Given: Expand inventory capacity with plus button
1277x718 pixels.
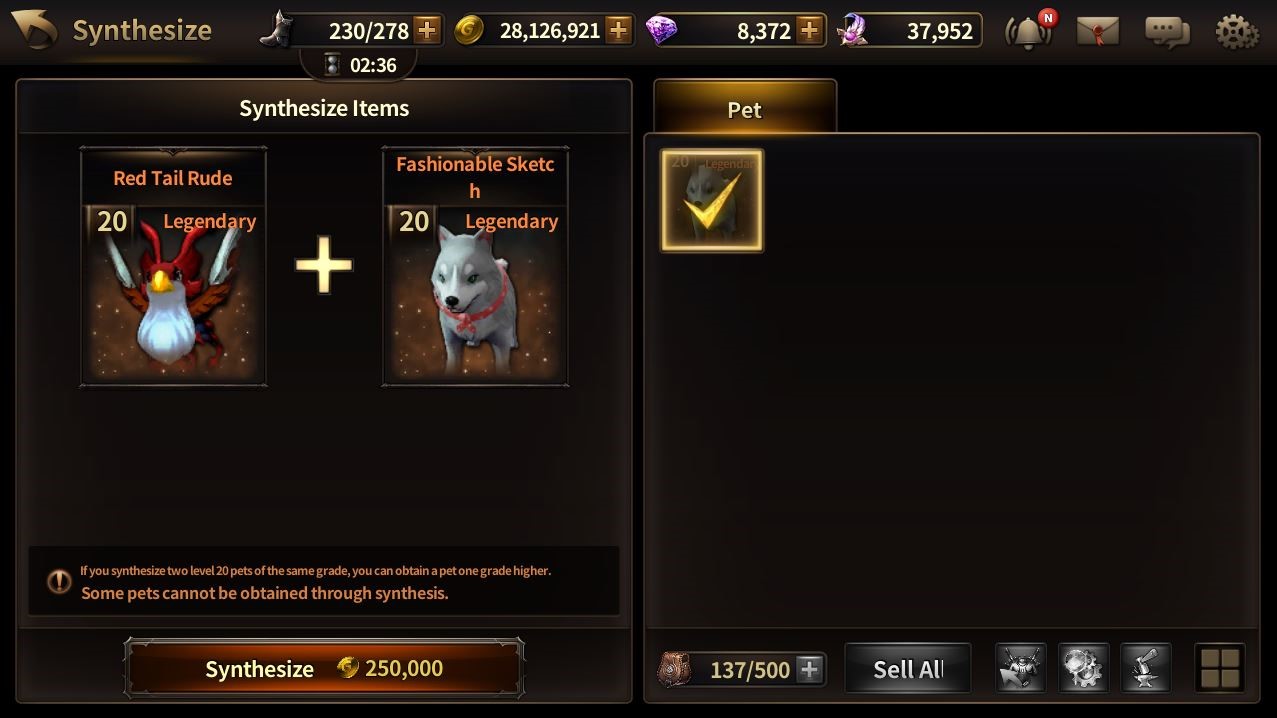Looking at the screenshot, I should pyautogui.click(x=810, y=669).
